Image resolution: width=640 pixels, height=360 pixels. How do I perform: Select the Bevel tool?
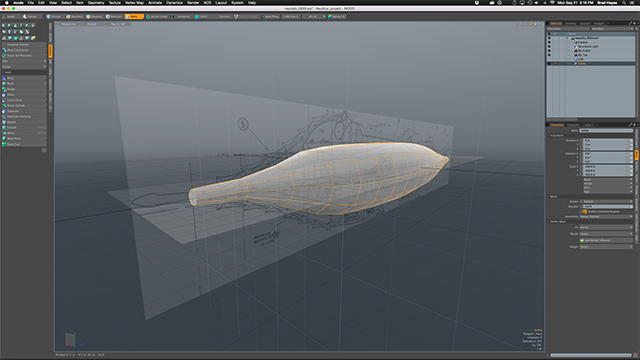[x=24, y=83]
